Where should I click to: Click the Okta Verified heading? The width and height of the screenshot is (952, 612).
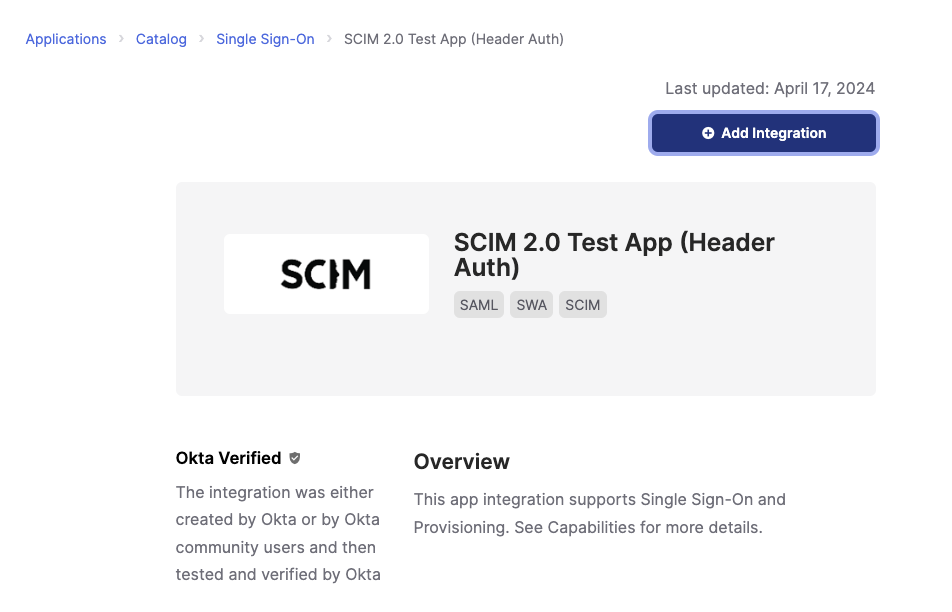click(228, 458)
